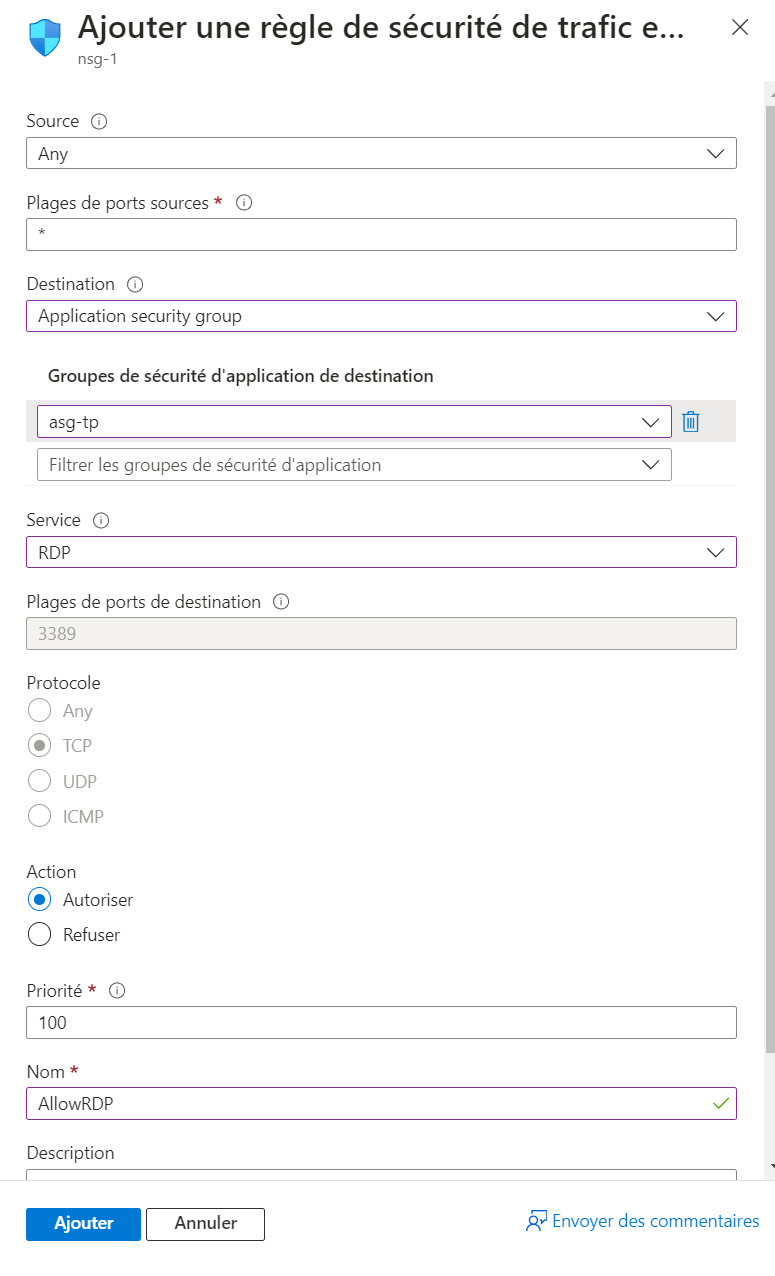Open the filter application security groups combo box
Viewport: 775px width, 1276px height.
click(353, 464)
